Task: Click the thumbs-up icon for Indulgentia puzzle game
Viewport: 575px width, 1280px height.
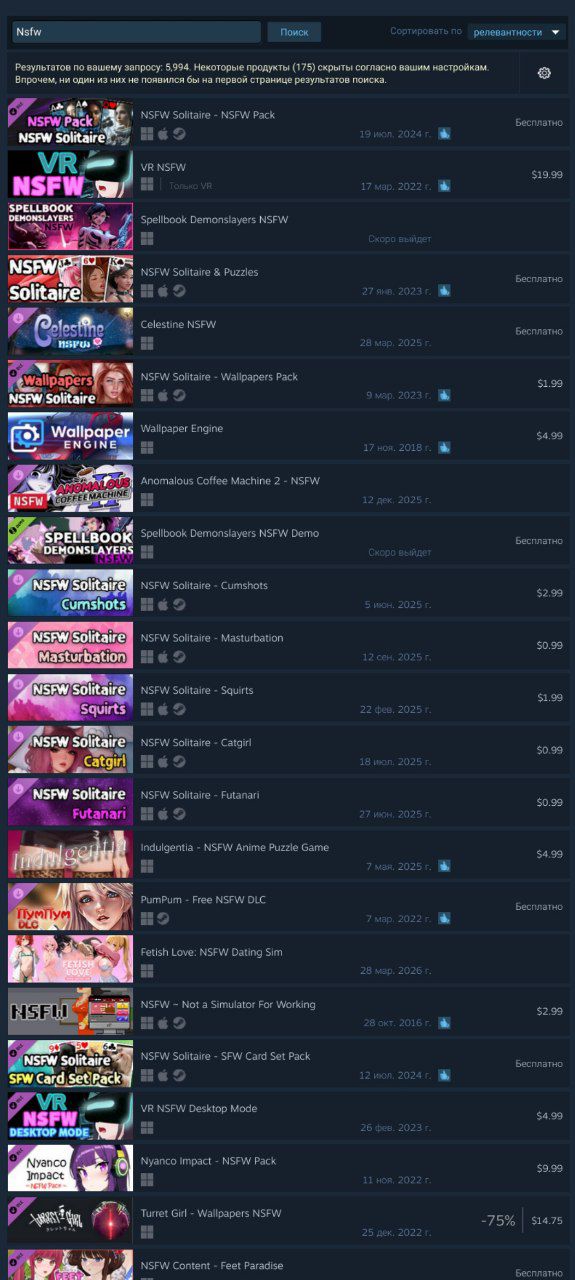Action: click(x=444, y=866)
